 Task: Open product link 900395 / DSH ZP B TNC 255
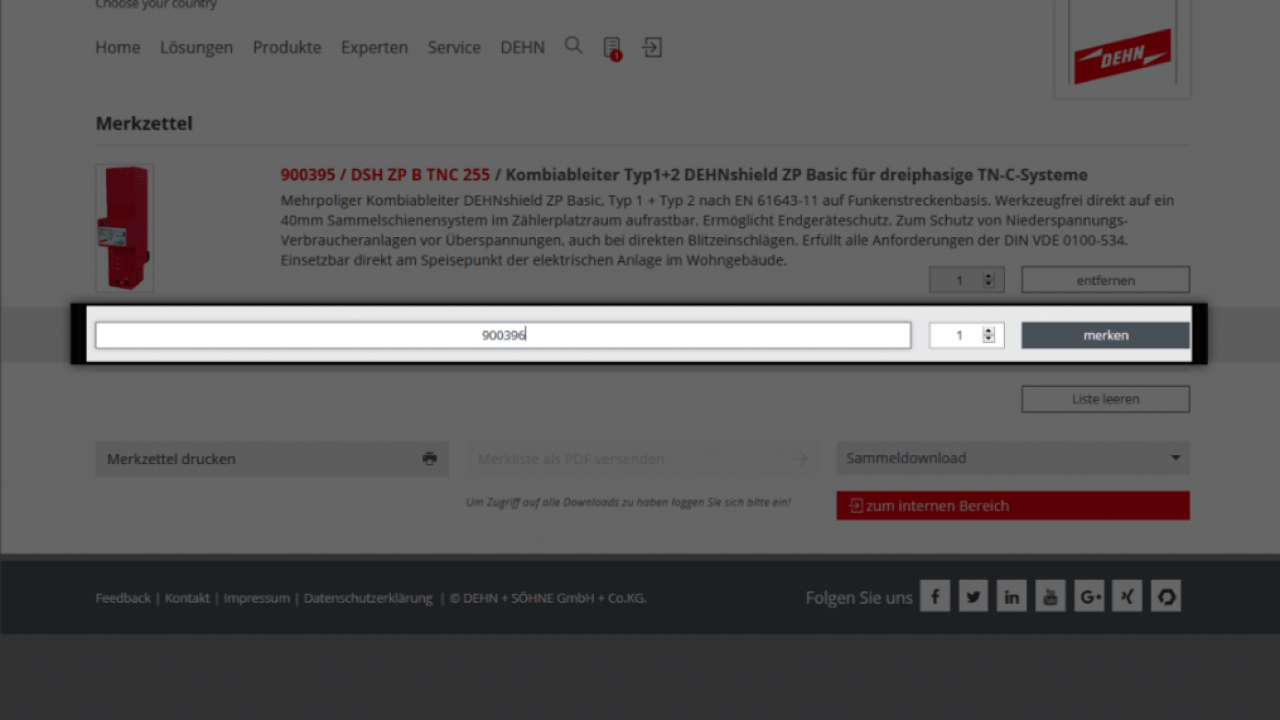pos(385,175)
